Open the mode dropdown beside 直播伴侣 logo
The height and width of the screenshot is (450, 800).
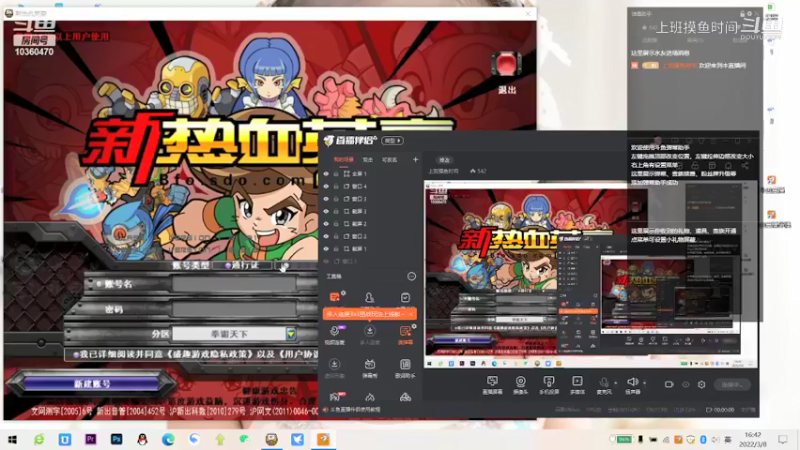point(393,140)
